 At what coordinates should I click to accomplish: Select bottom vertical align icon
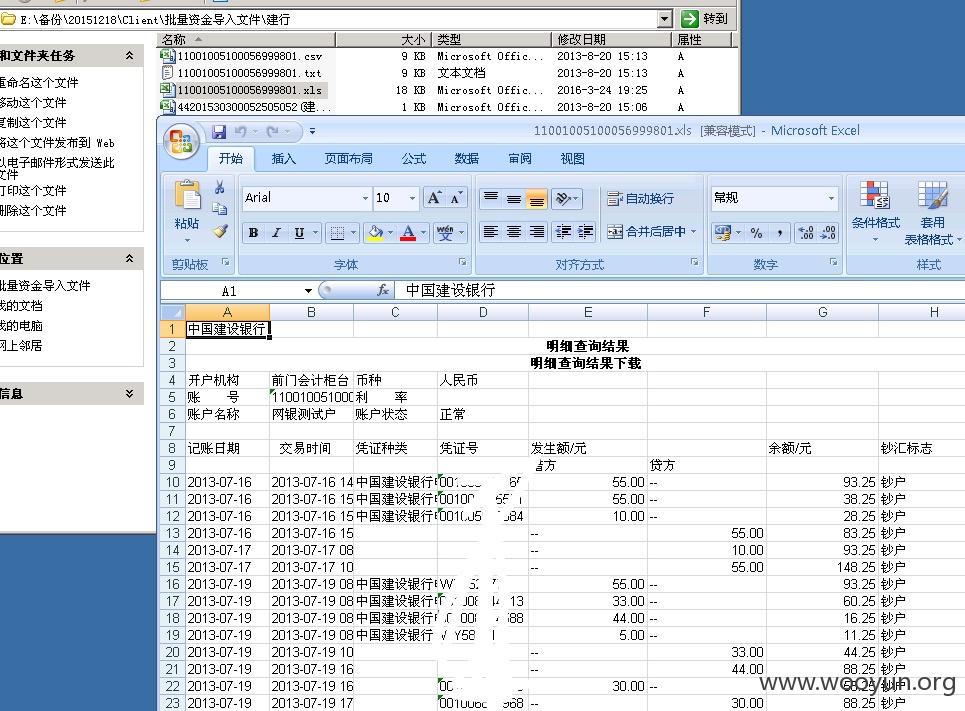click(537, 198)
